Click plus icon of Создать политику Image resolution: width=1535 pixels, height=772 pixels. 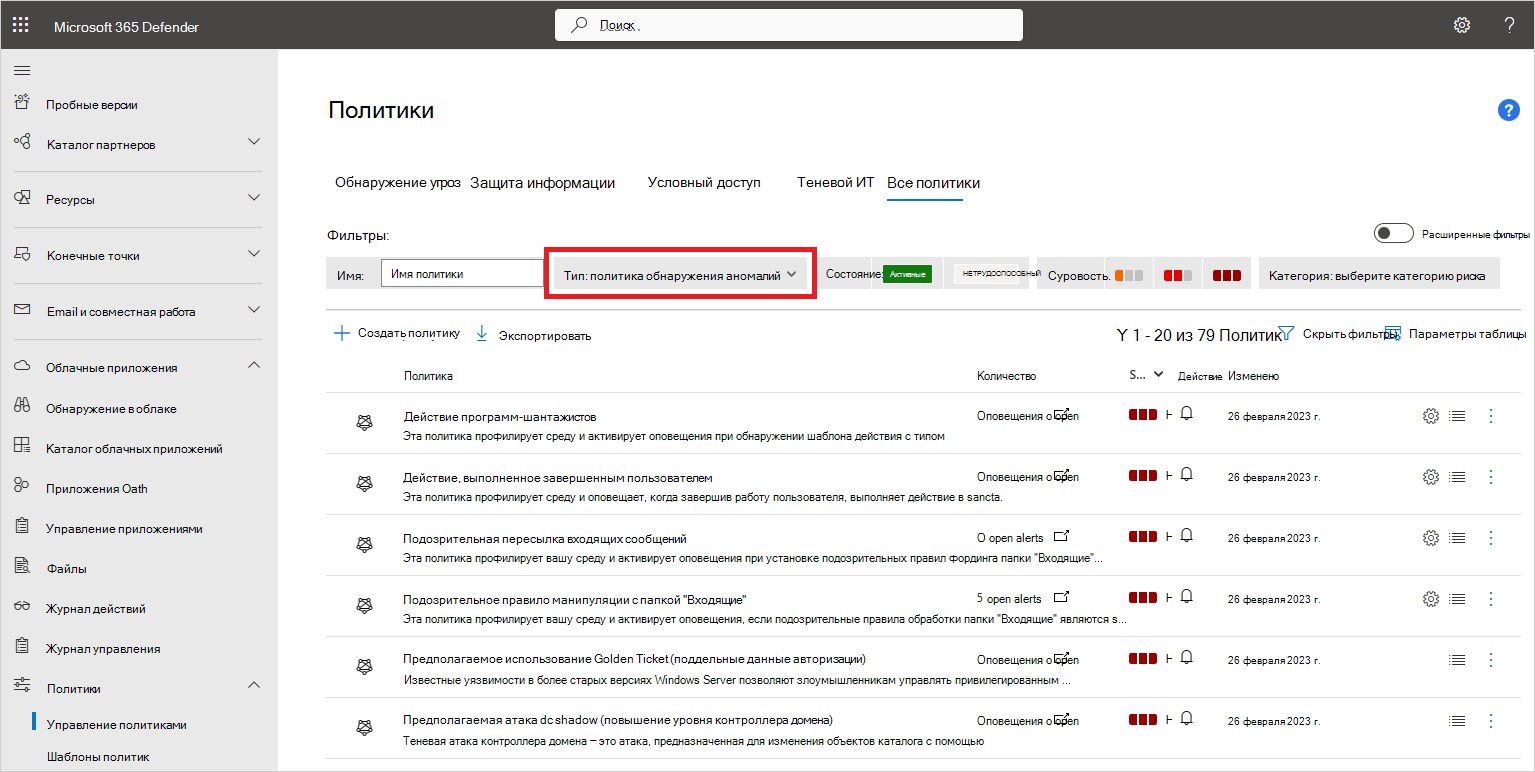tap(341, 334)
